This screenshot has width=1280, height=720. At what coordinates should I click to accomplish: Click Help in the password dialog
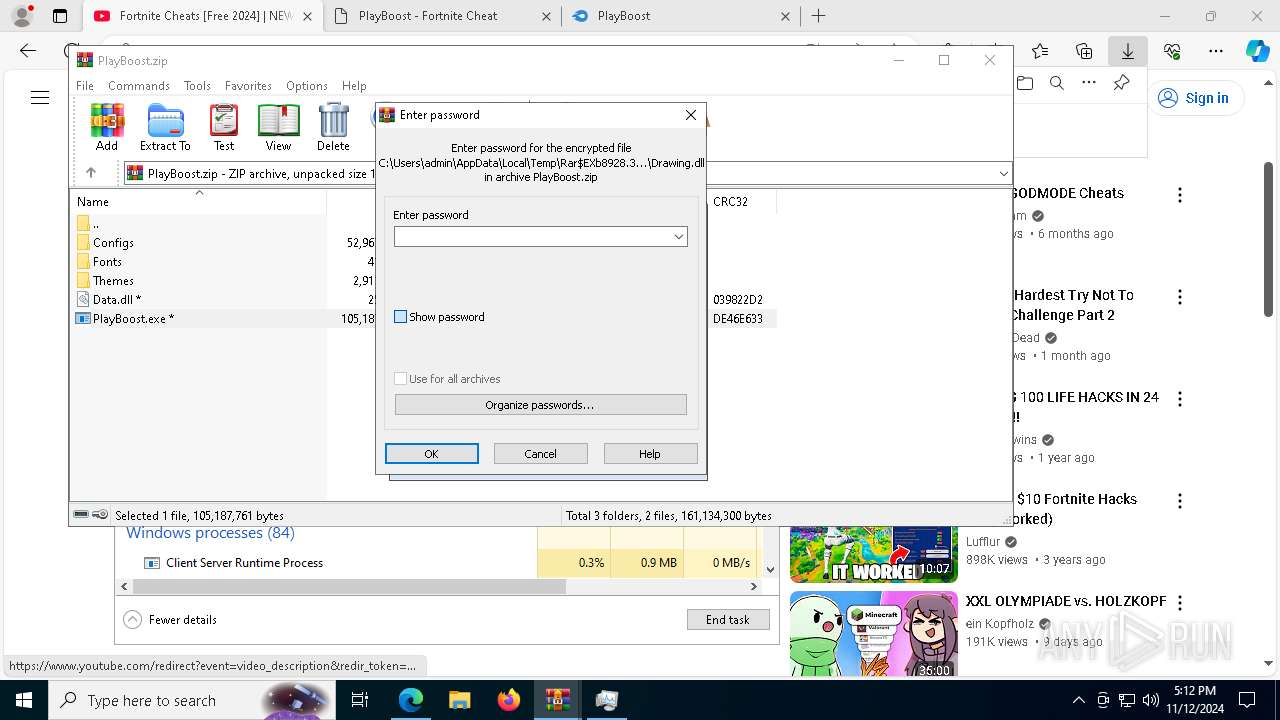pos(650,454)
